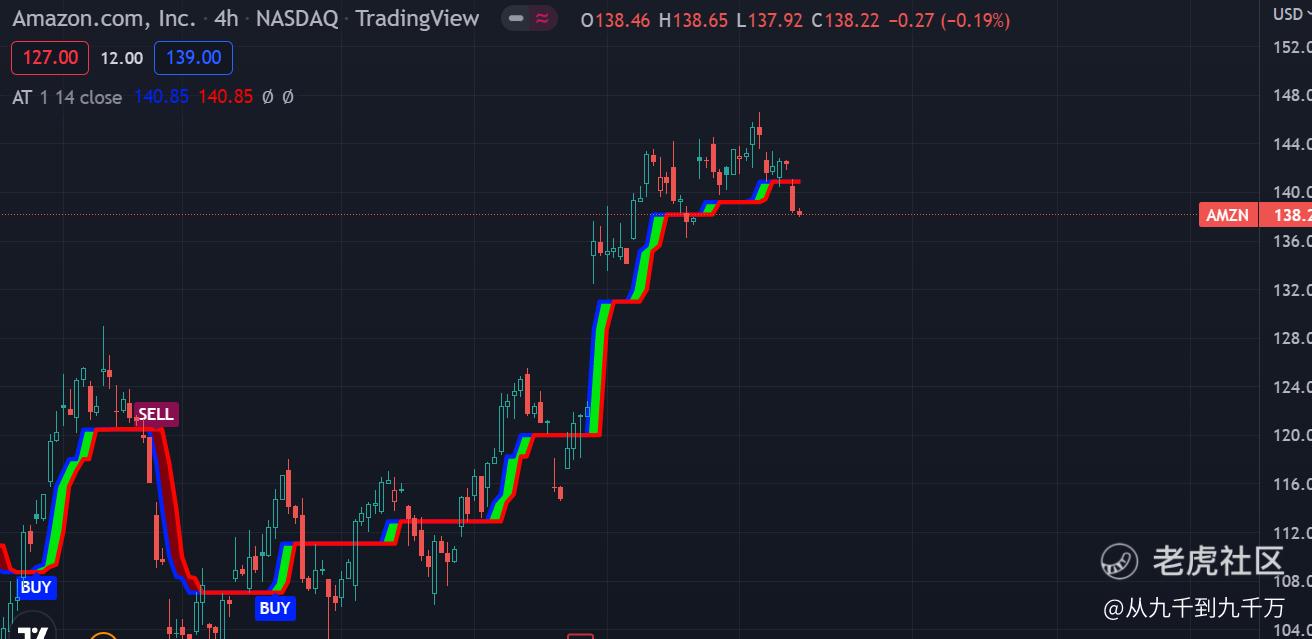Click the change value −0.27 (−0.19%)
This screenshot has height=639, width=1312.
(x=949, y=20)
